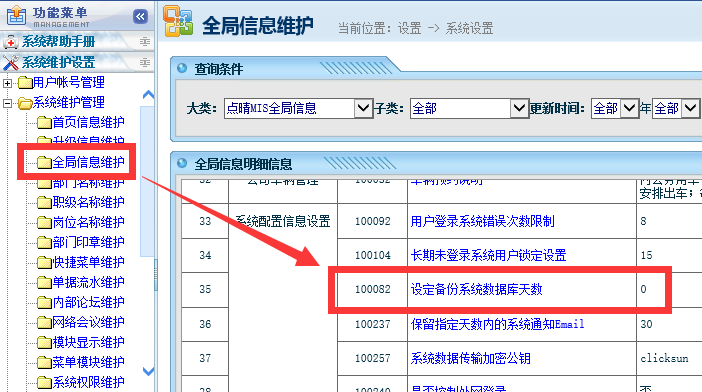This screenshot has height=392, width=702.
Task: Select 职级名称维护 in the tree menu
Action: (89, 202)
